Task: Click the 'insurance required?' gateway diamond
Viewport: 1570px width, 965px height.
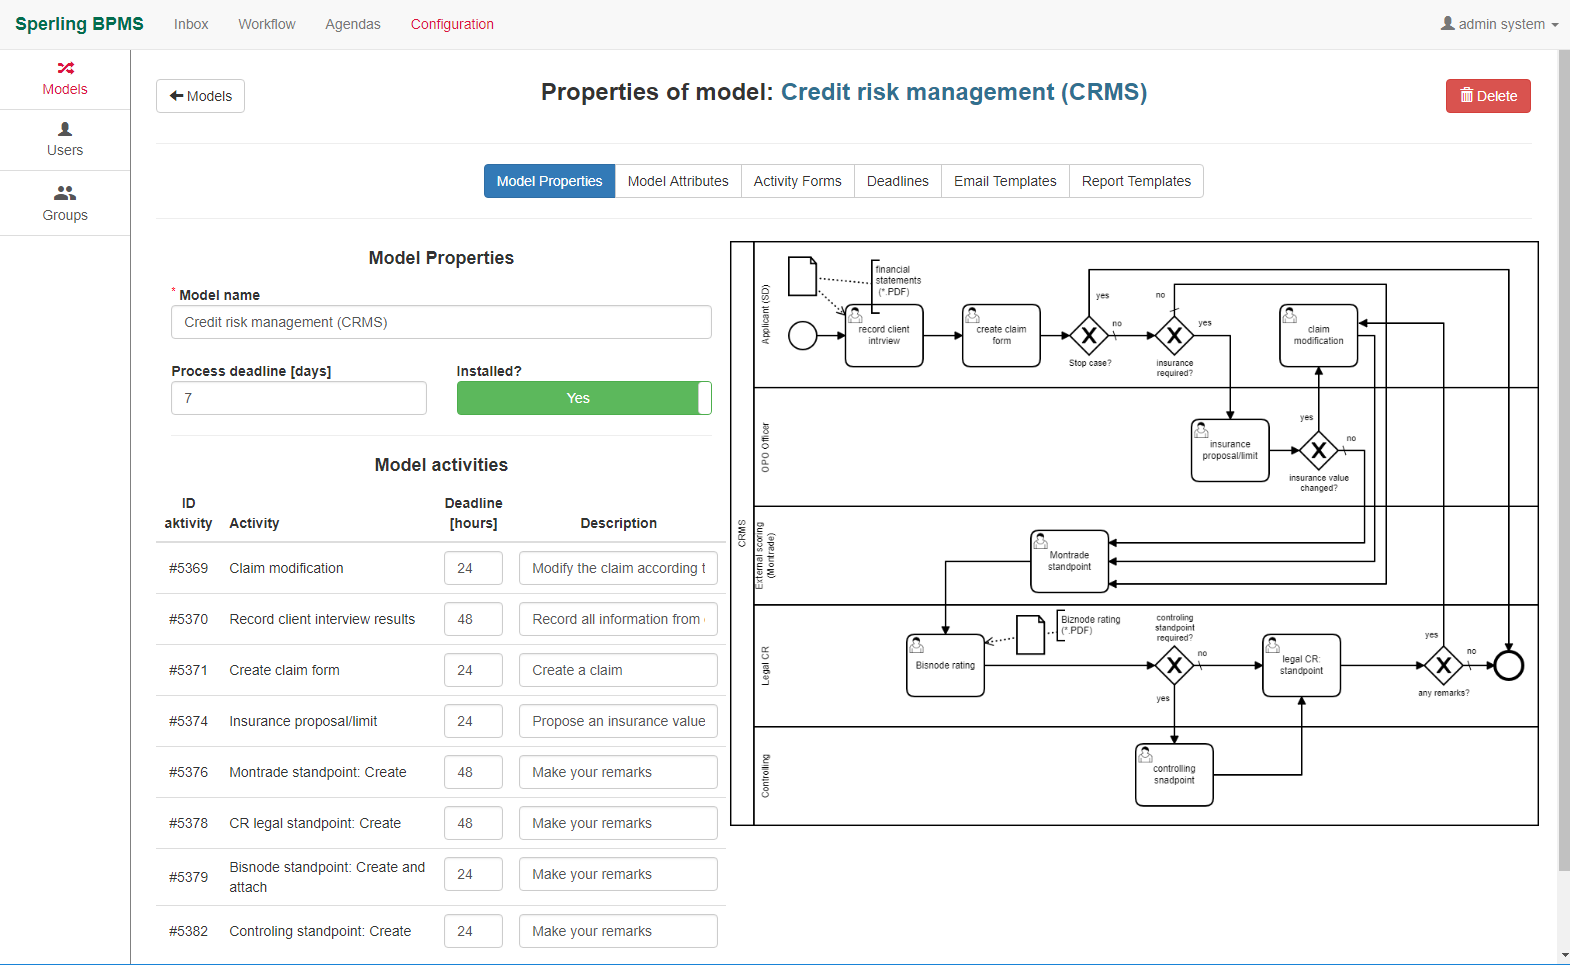Action: click(x=1175, y=336)
